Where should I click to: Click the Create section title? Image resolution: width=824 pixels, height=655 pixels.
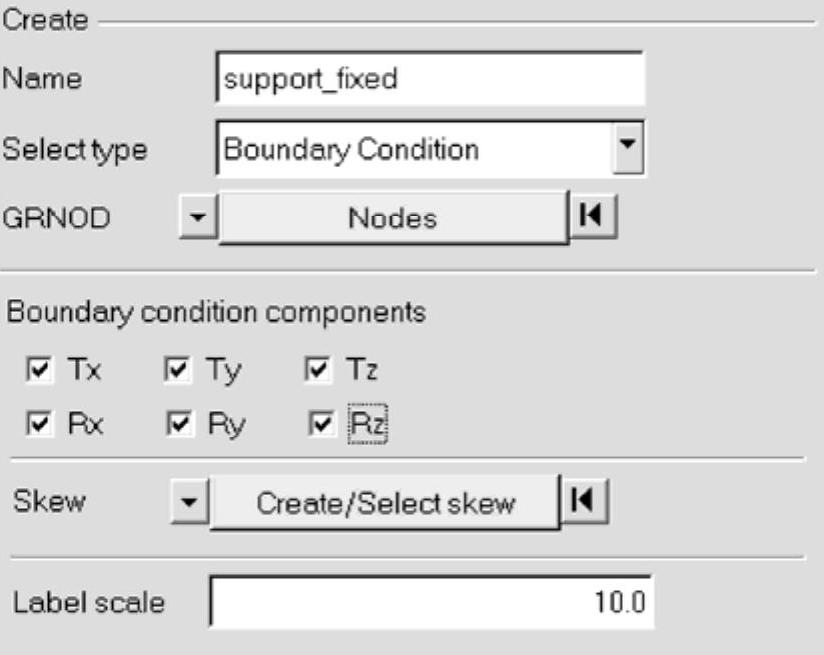point(46,20)
